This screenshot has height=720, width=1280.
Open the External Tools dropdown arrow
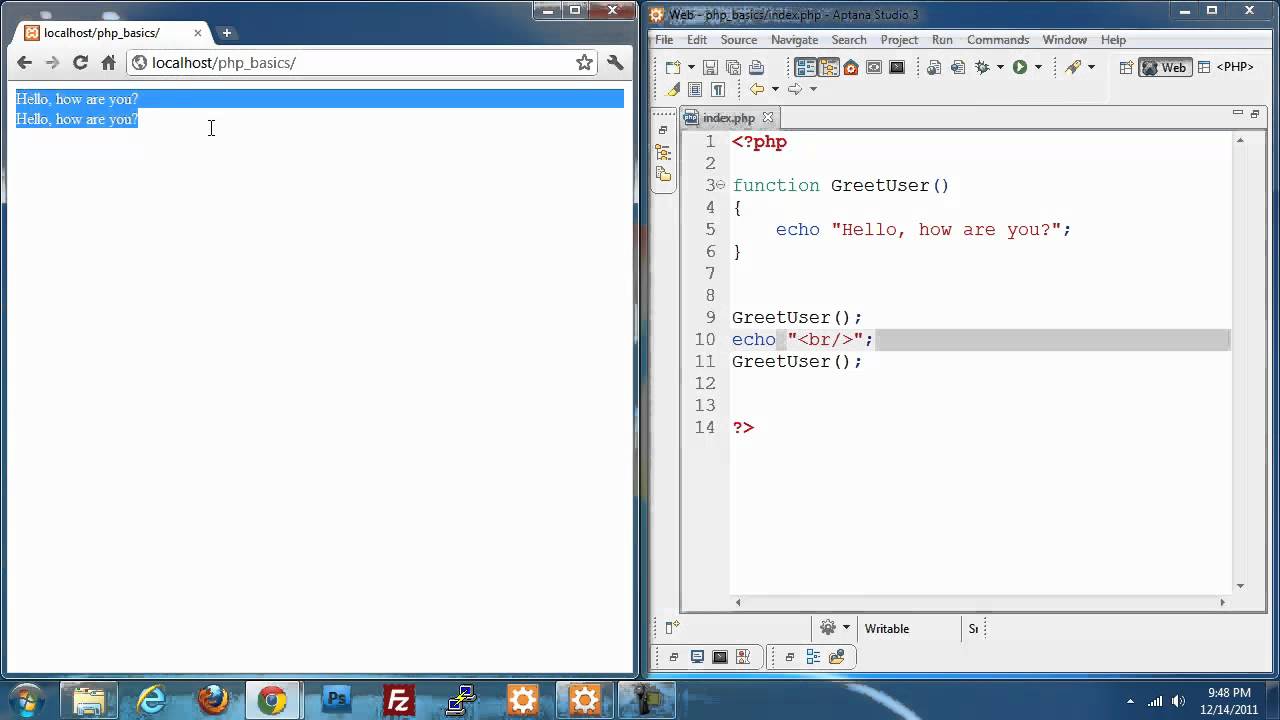[1091, 68]
